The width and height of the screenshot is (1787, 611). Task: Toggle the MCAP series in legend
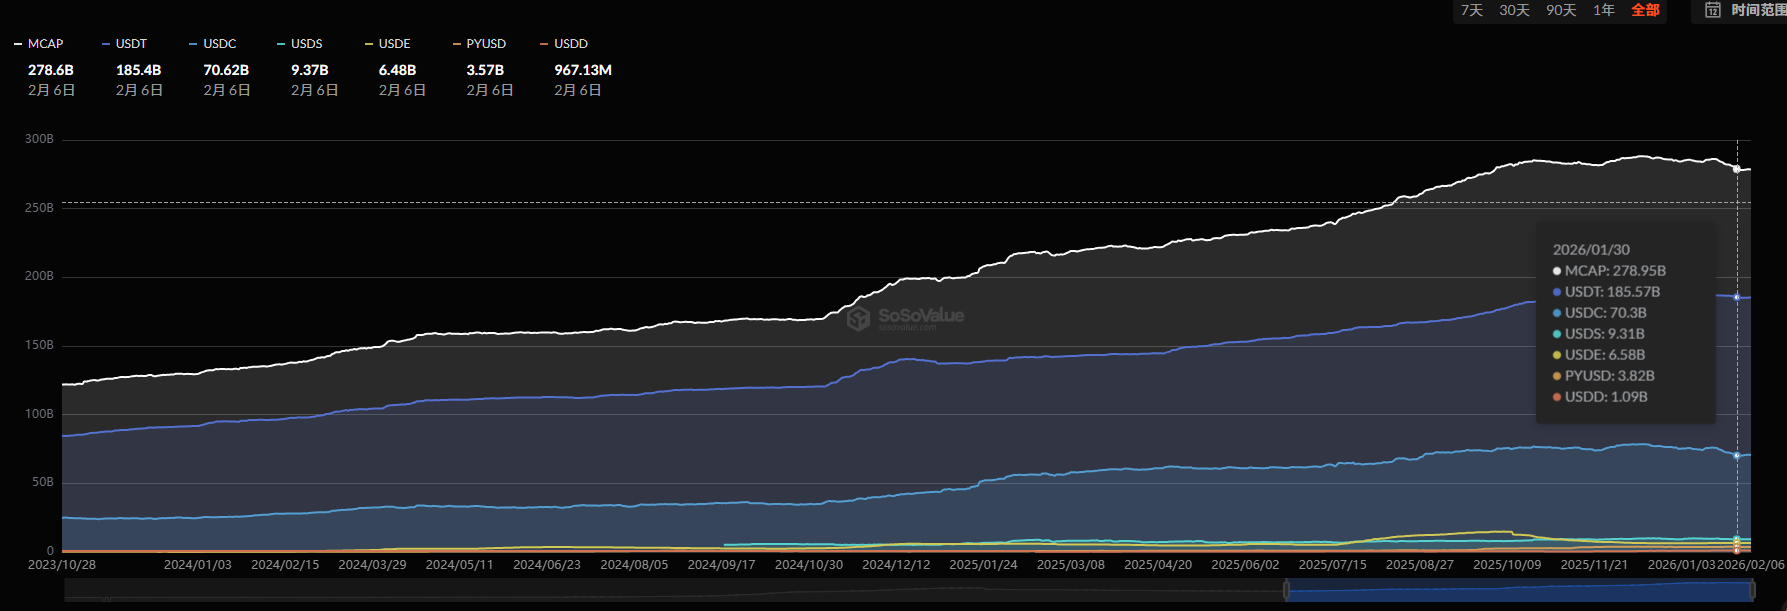point(40,44)
